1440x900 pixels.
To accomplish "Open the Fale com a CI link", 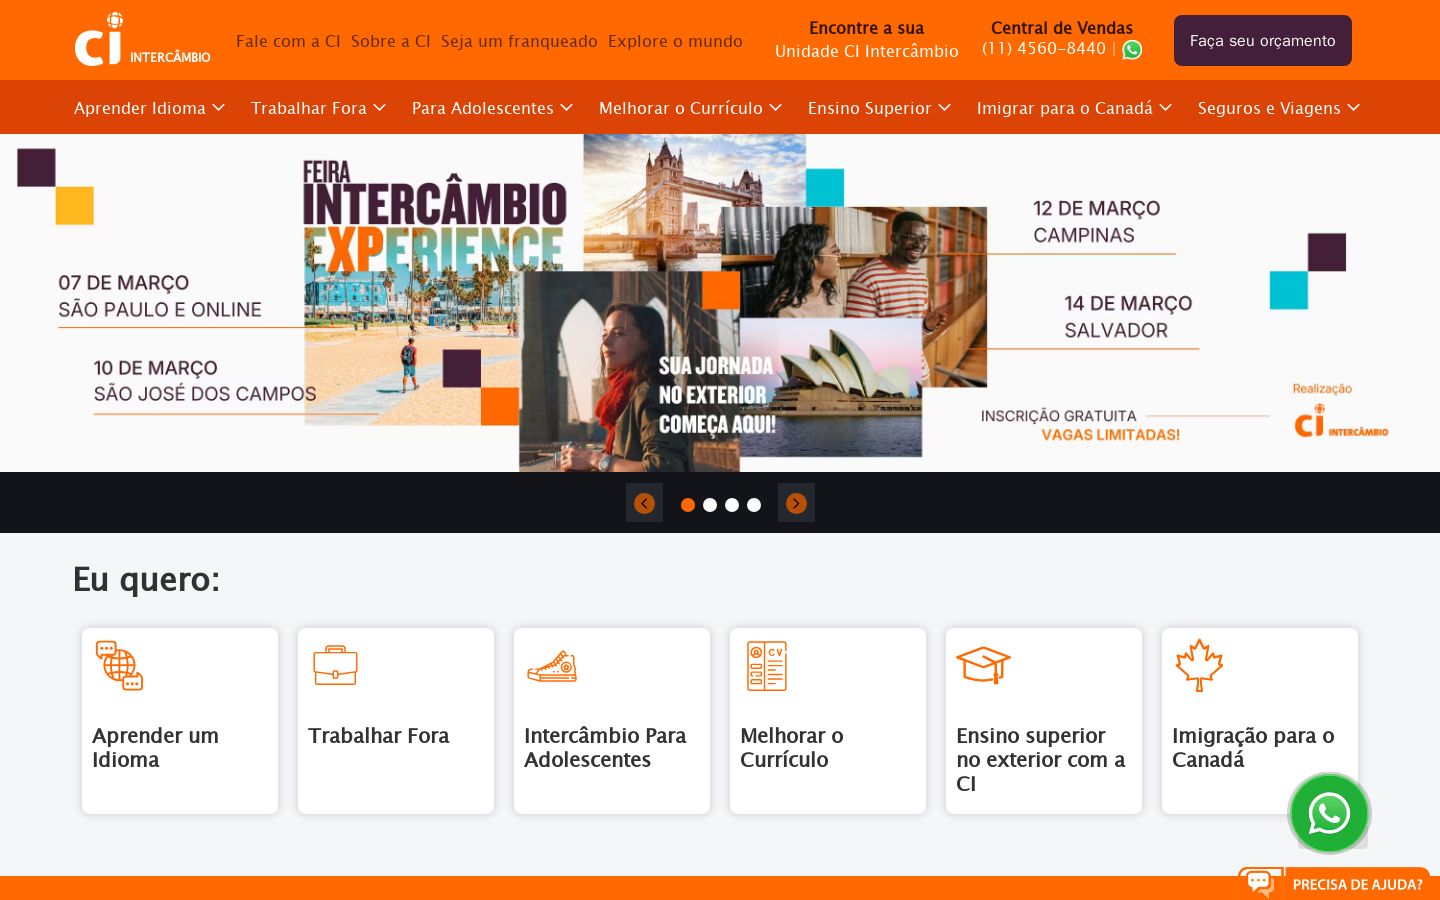I will (288, 41).
